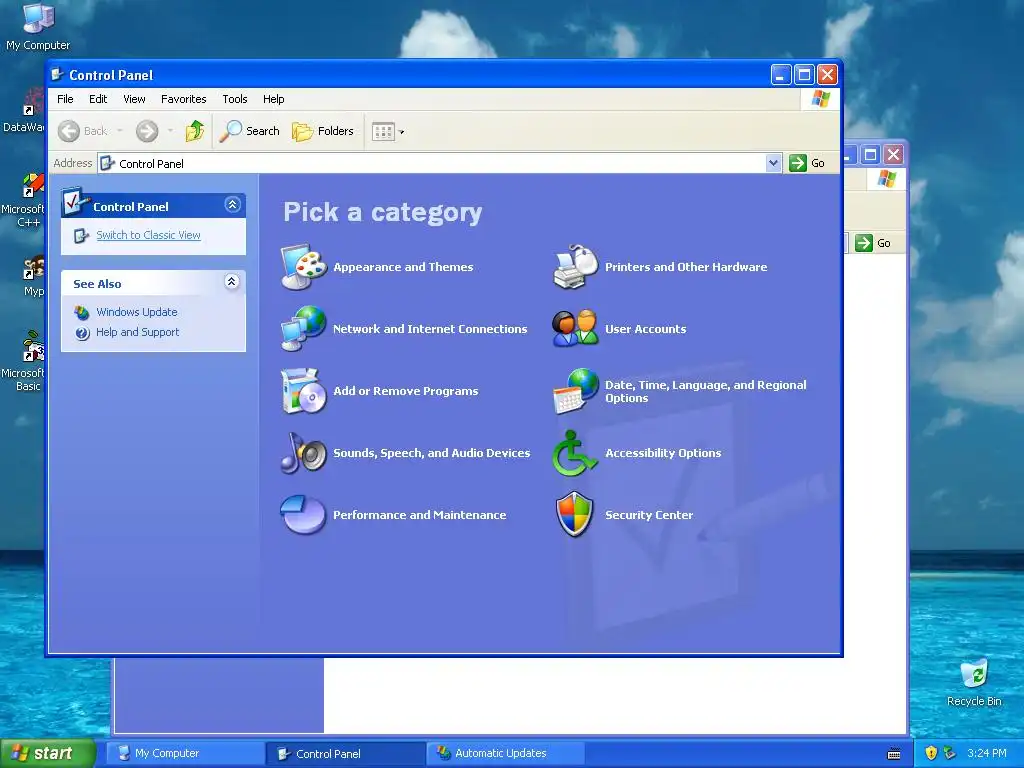Open Printers and Other Hardware icon
The image size is (1024, 768).
[x=575, y=266]
